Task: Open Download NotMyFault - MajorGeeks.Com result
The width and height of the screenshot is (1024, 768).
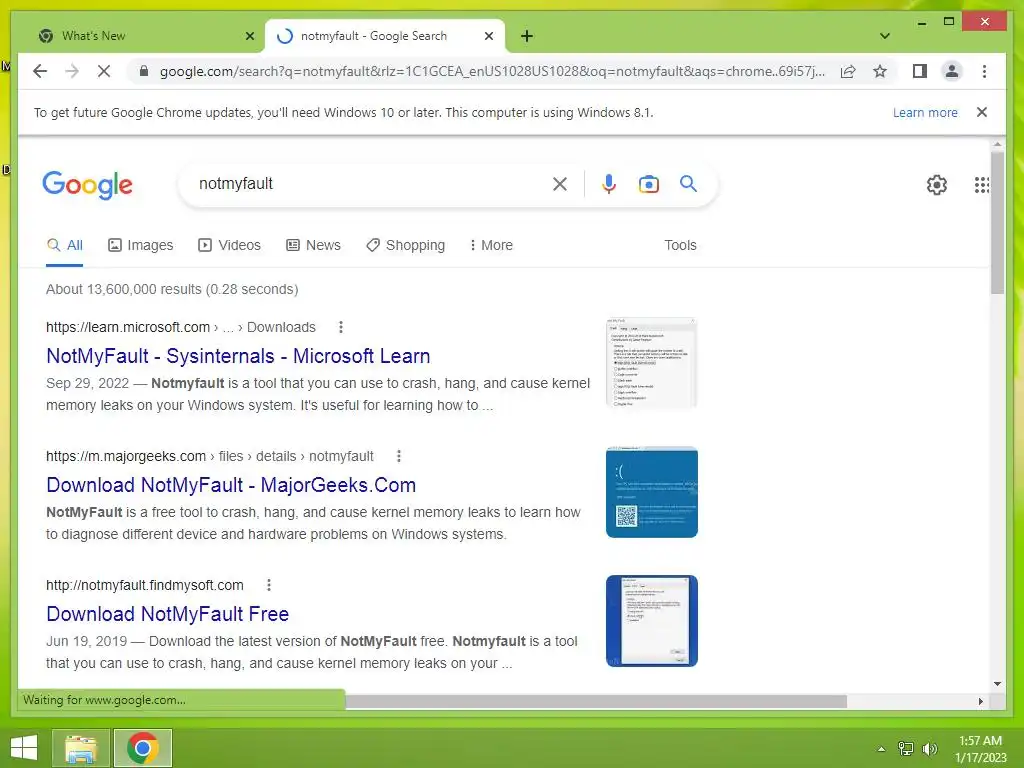Action: tap(231, 485)
